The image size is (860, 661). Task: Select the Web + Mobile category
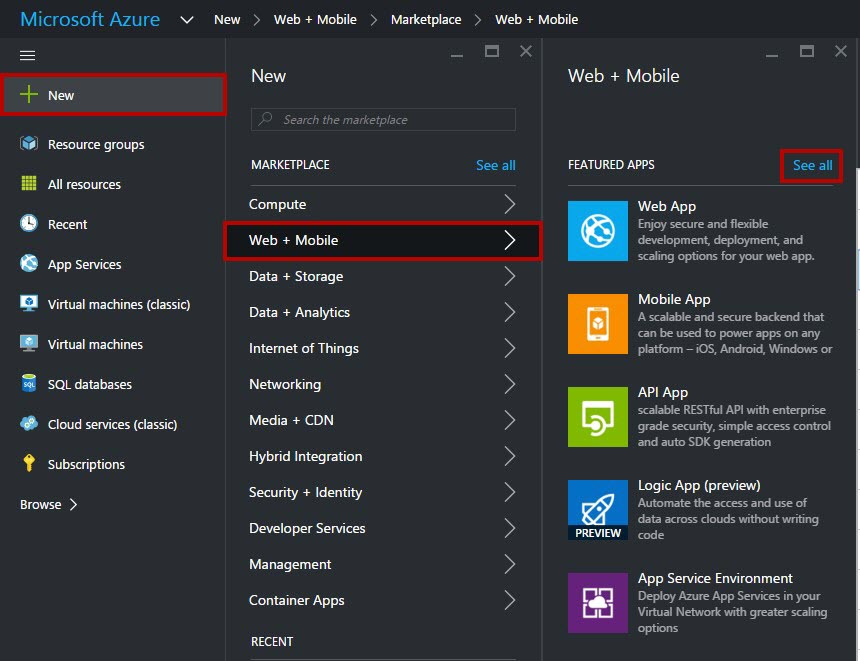tap(383, 240)
